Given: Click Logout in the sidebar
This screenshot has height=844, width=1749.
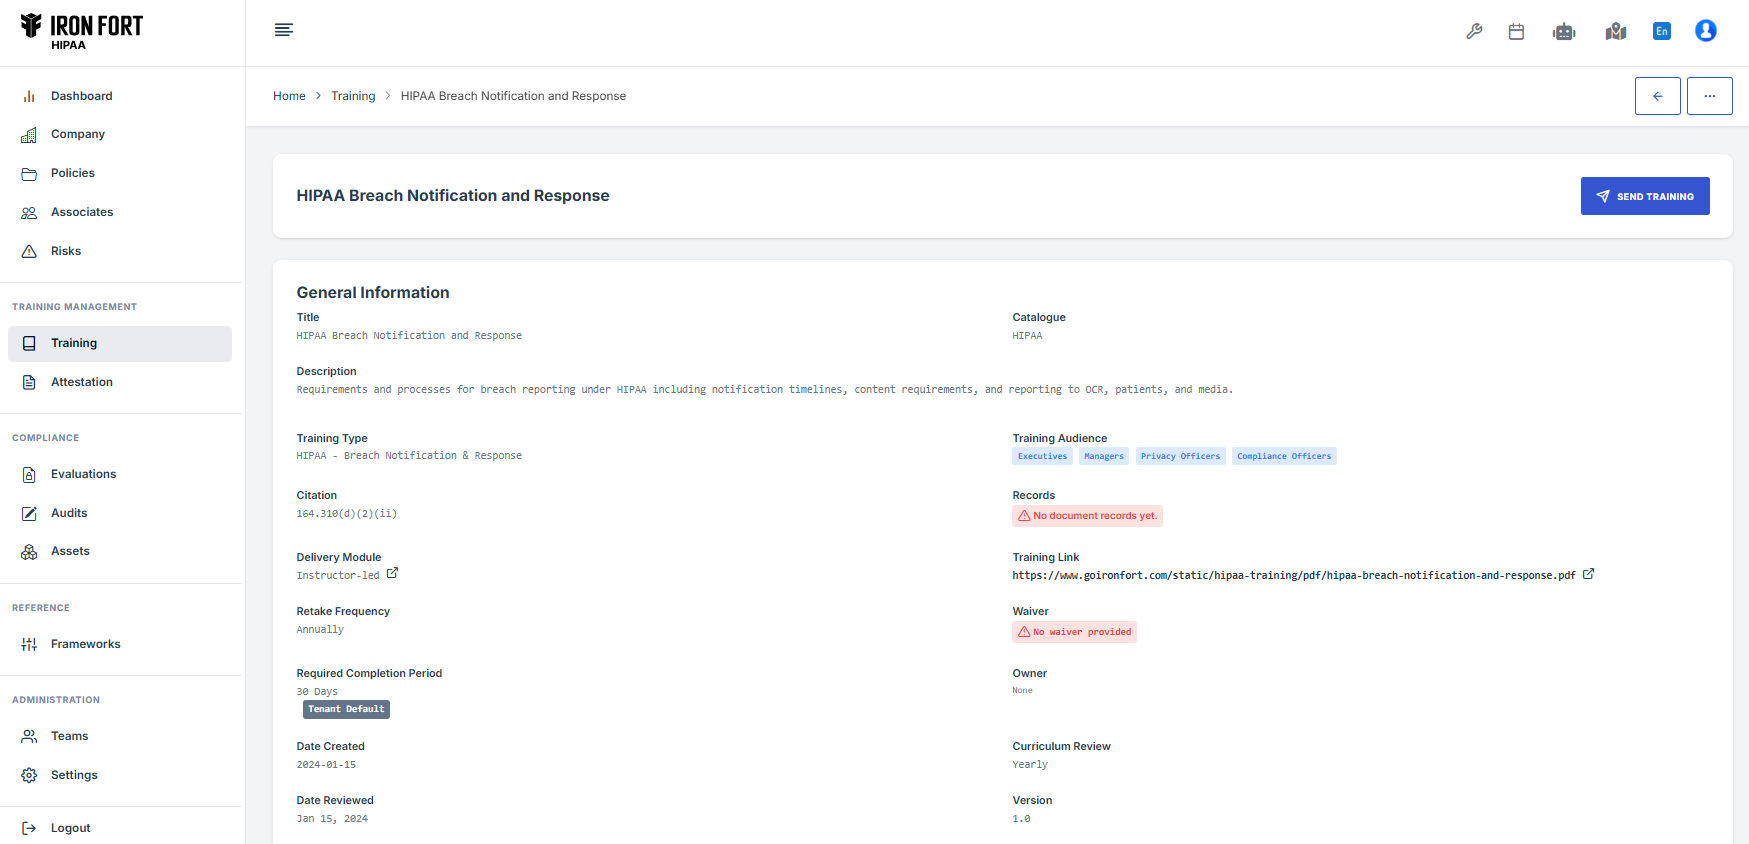Looking at the screenshot, I should 70,828.
